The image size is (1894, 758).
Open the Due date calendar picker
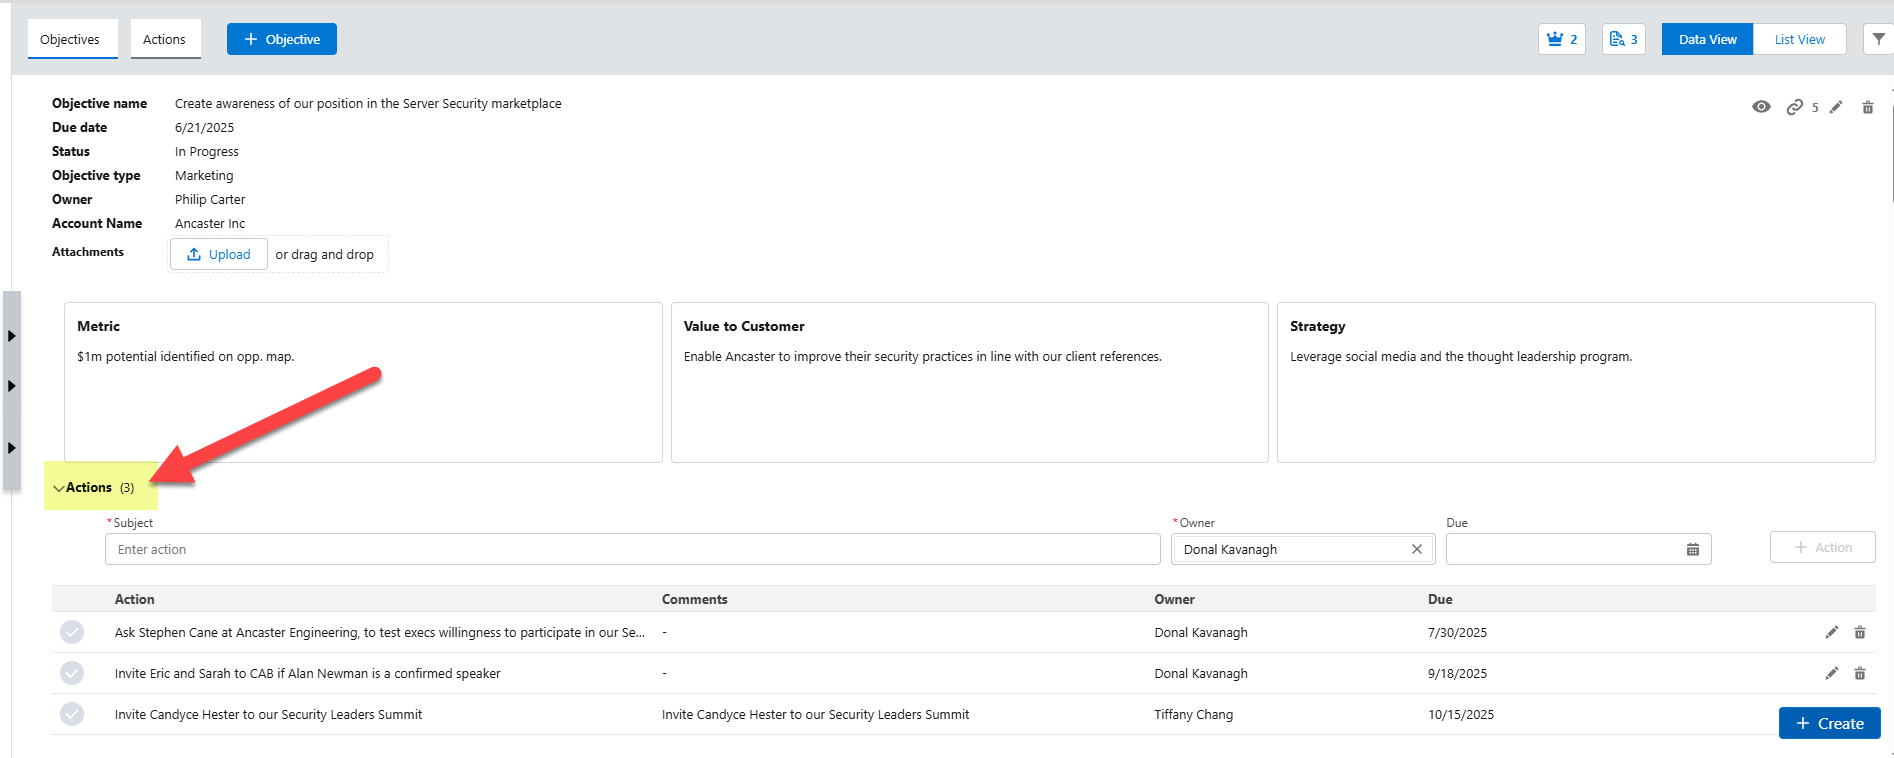pyautogui.click(x=1692, y=549)
